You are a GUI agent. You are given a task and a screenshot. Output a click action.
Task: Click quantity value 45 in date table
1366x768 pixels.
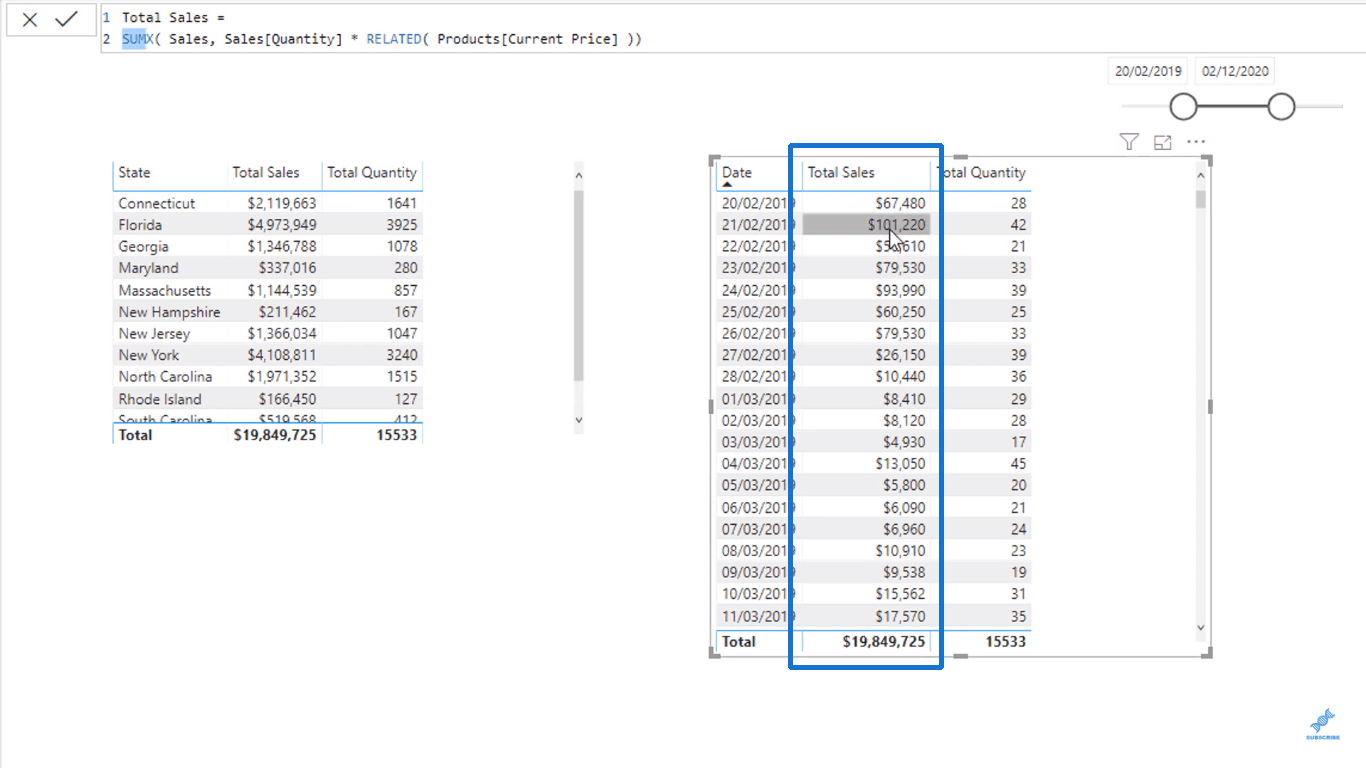[x=1018, y=464]
